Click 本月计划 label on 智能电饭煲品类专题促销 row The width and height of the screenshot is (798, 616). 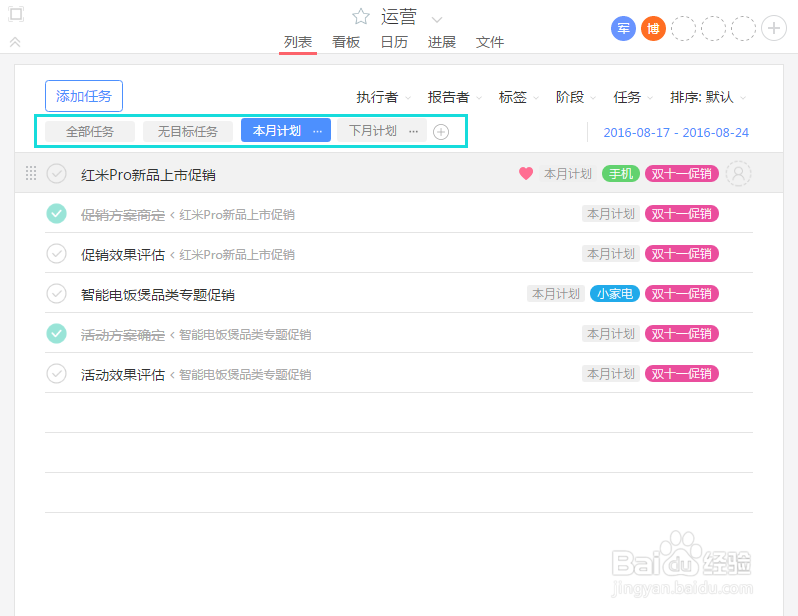click(556, 294)
